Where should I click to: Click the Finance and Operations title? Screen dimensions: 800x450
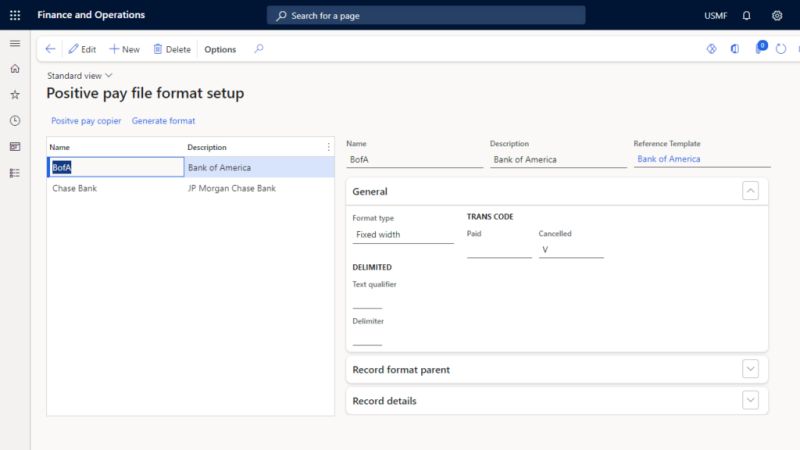pos(91,15)
